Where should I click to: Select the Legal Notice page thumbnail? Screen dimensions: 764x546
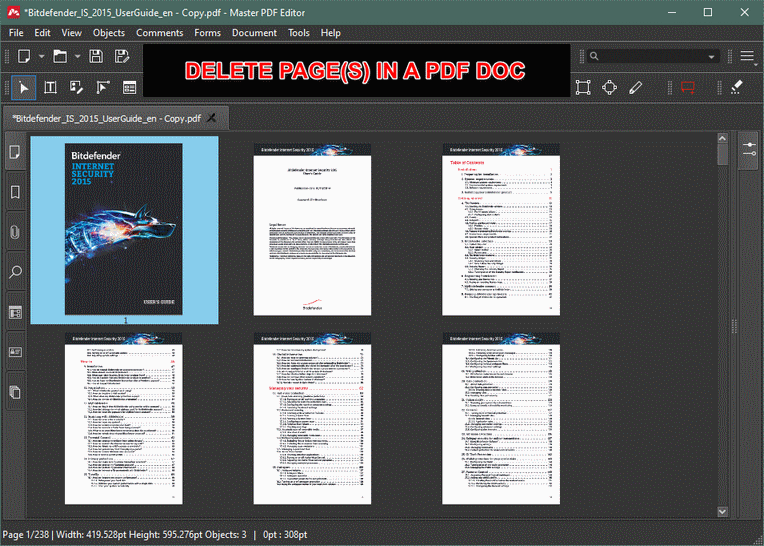click(x=312, y=229)
